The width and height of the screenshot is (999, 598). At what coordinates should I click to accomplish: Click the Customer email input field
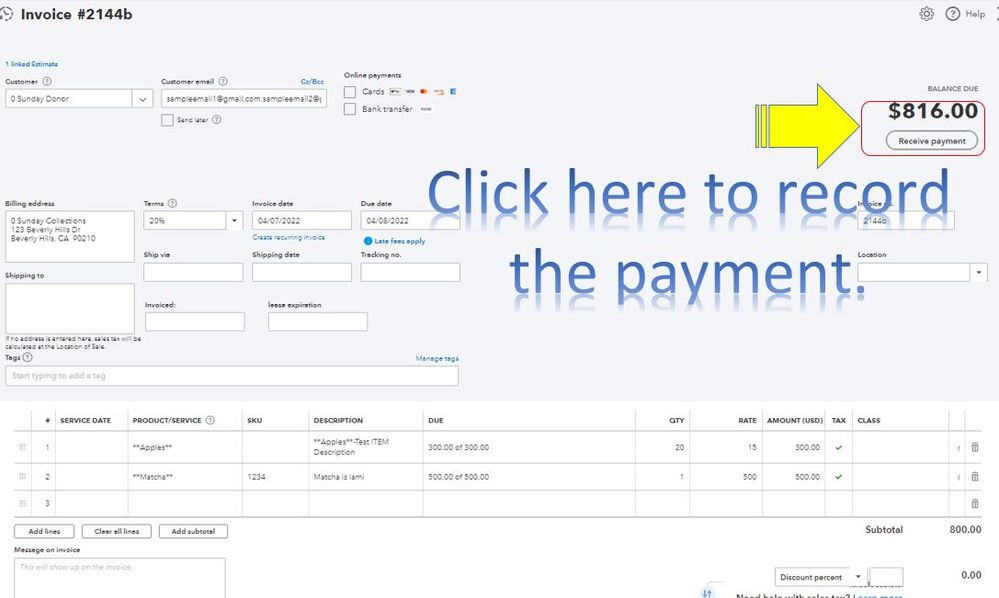click(x=244, y=99)
